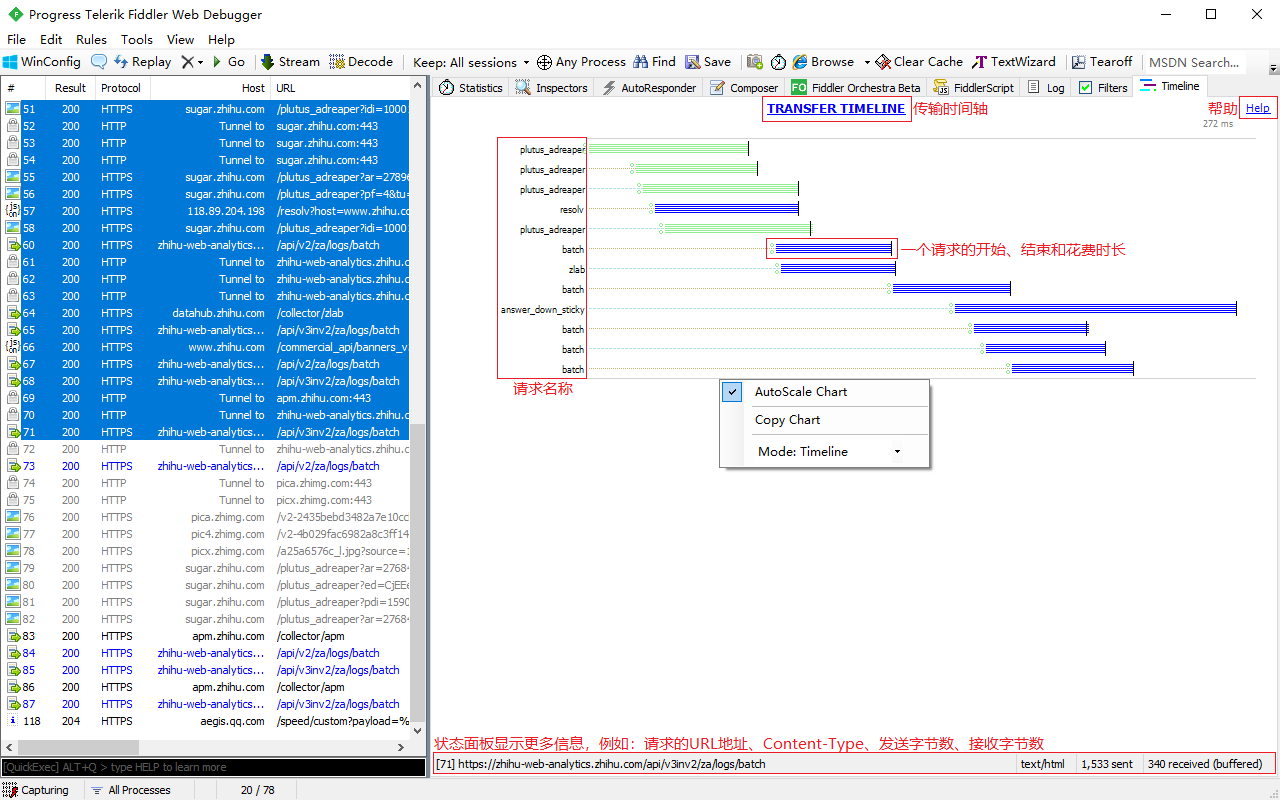Save sessions with the Save button
1280x800 pixels.
click(x=708, y=62)
